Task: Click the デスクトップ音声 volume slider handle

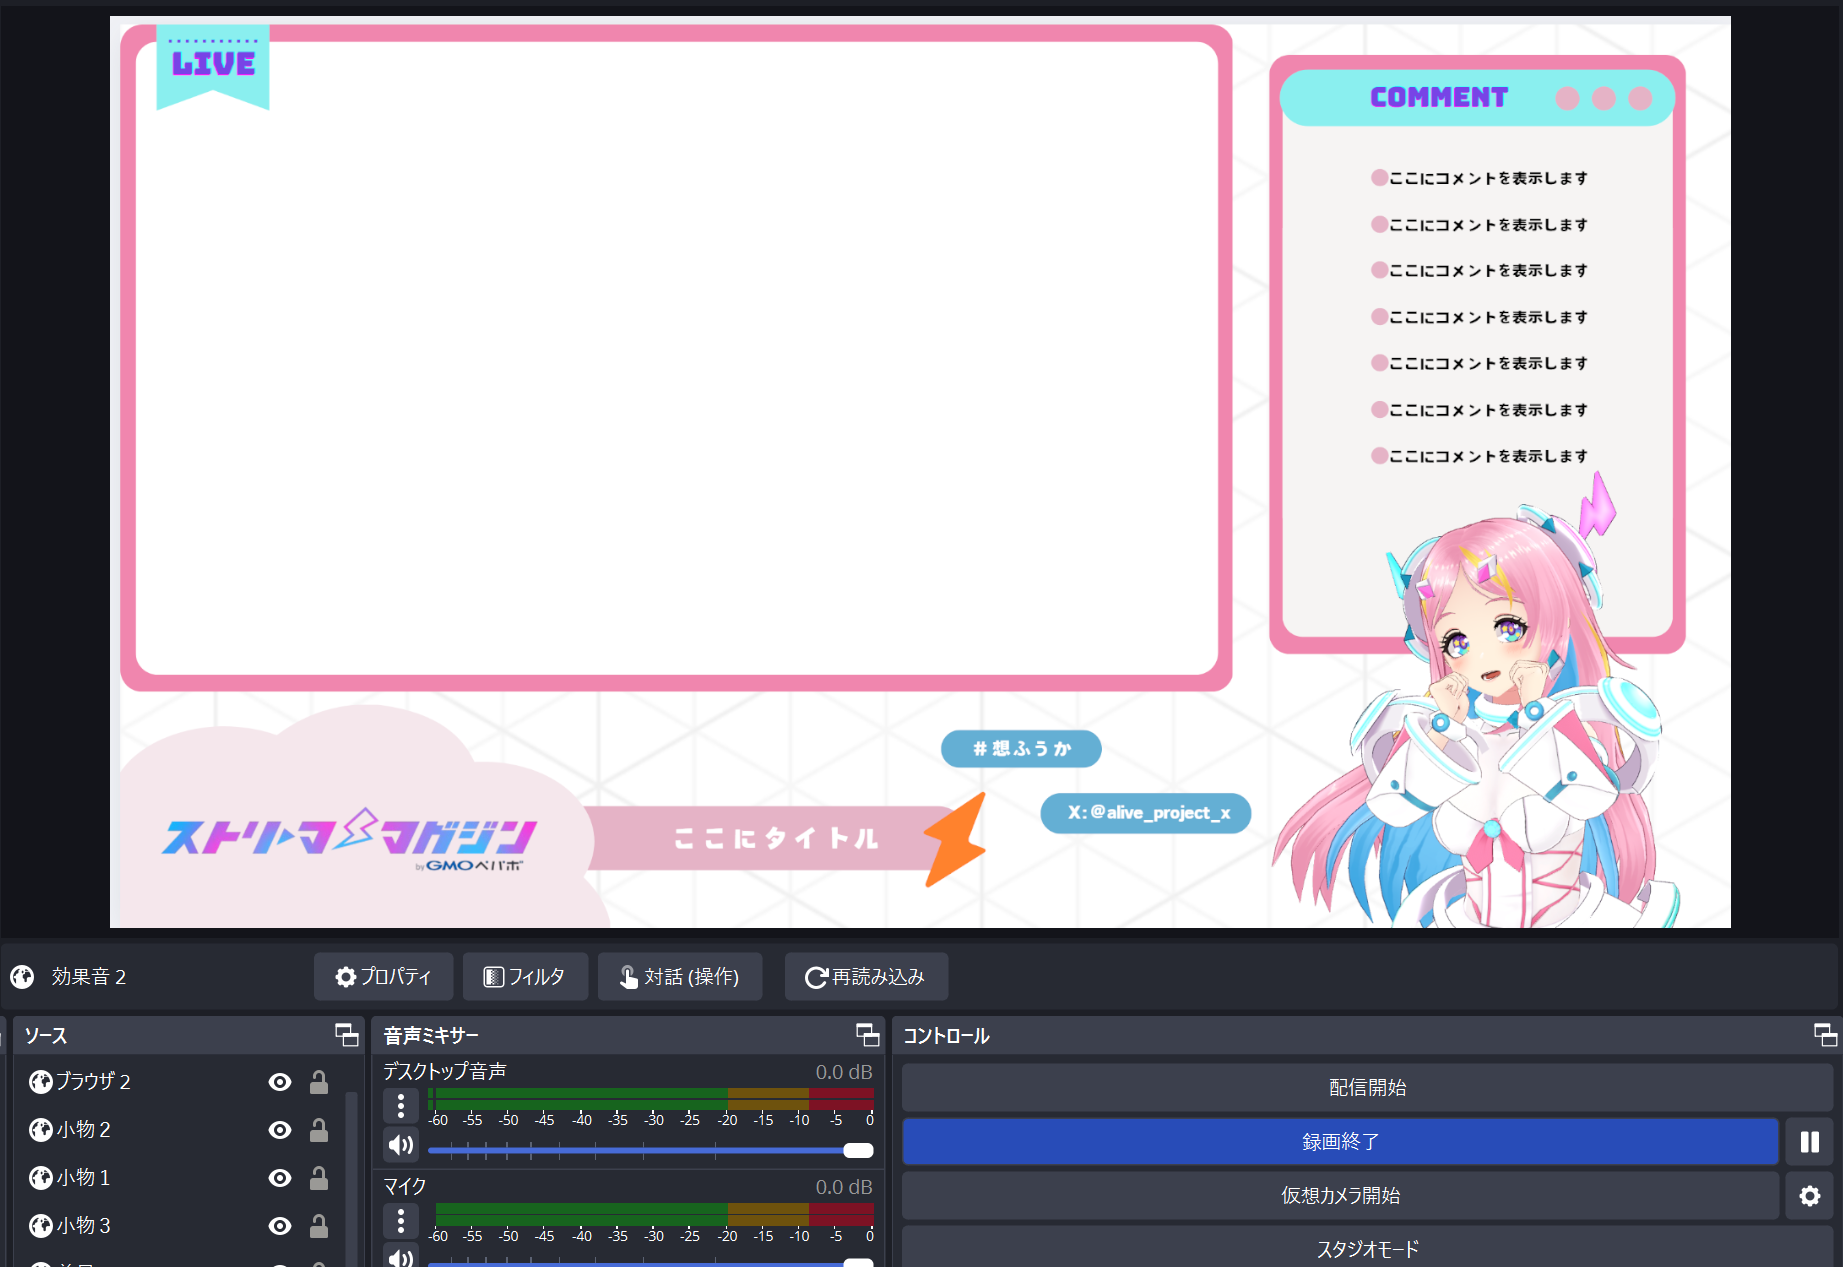Action: point(858,1151)
